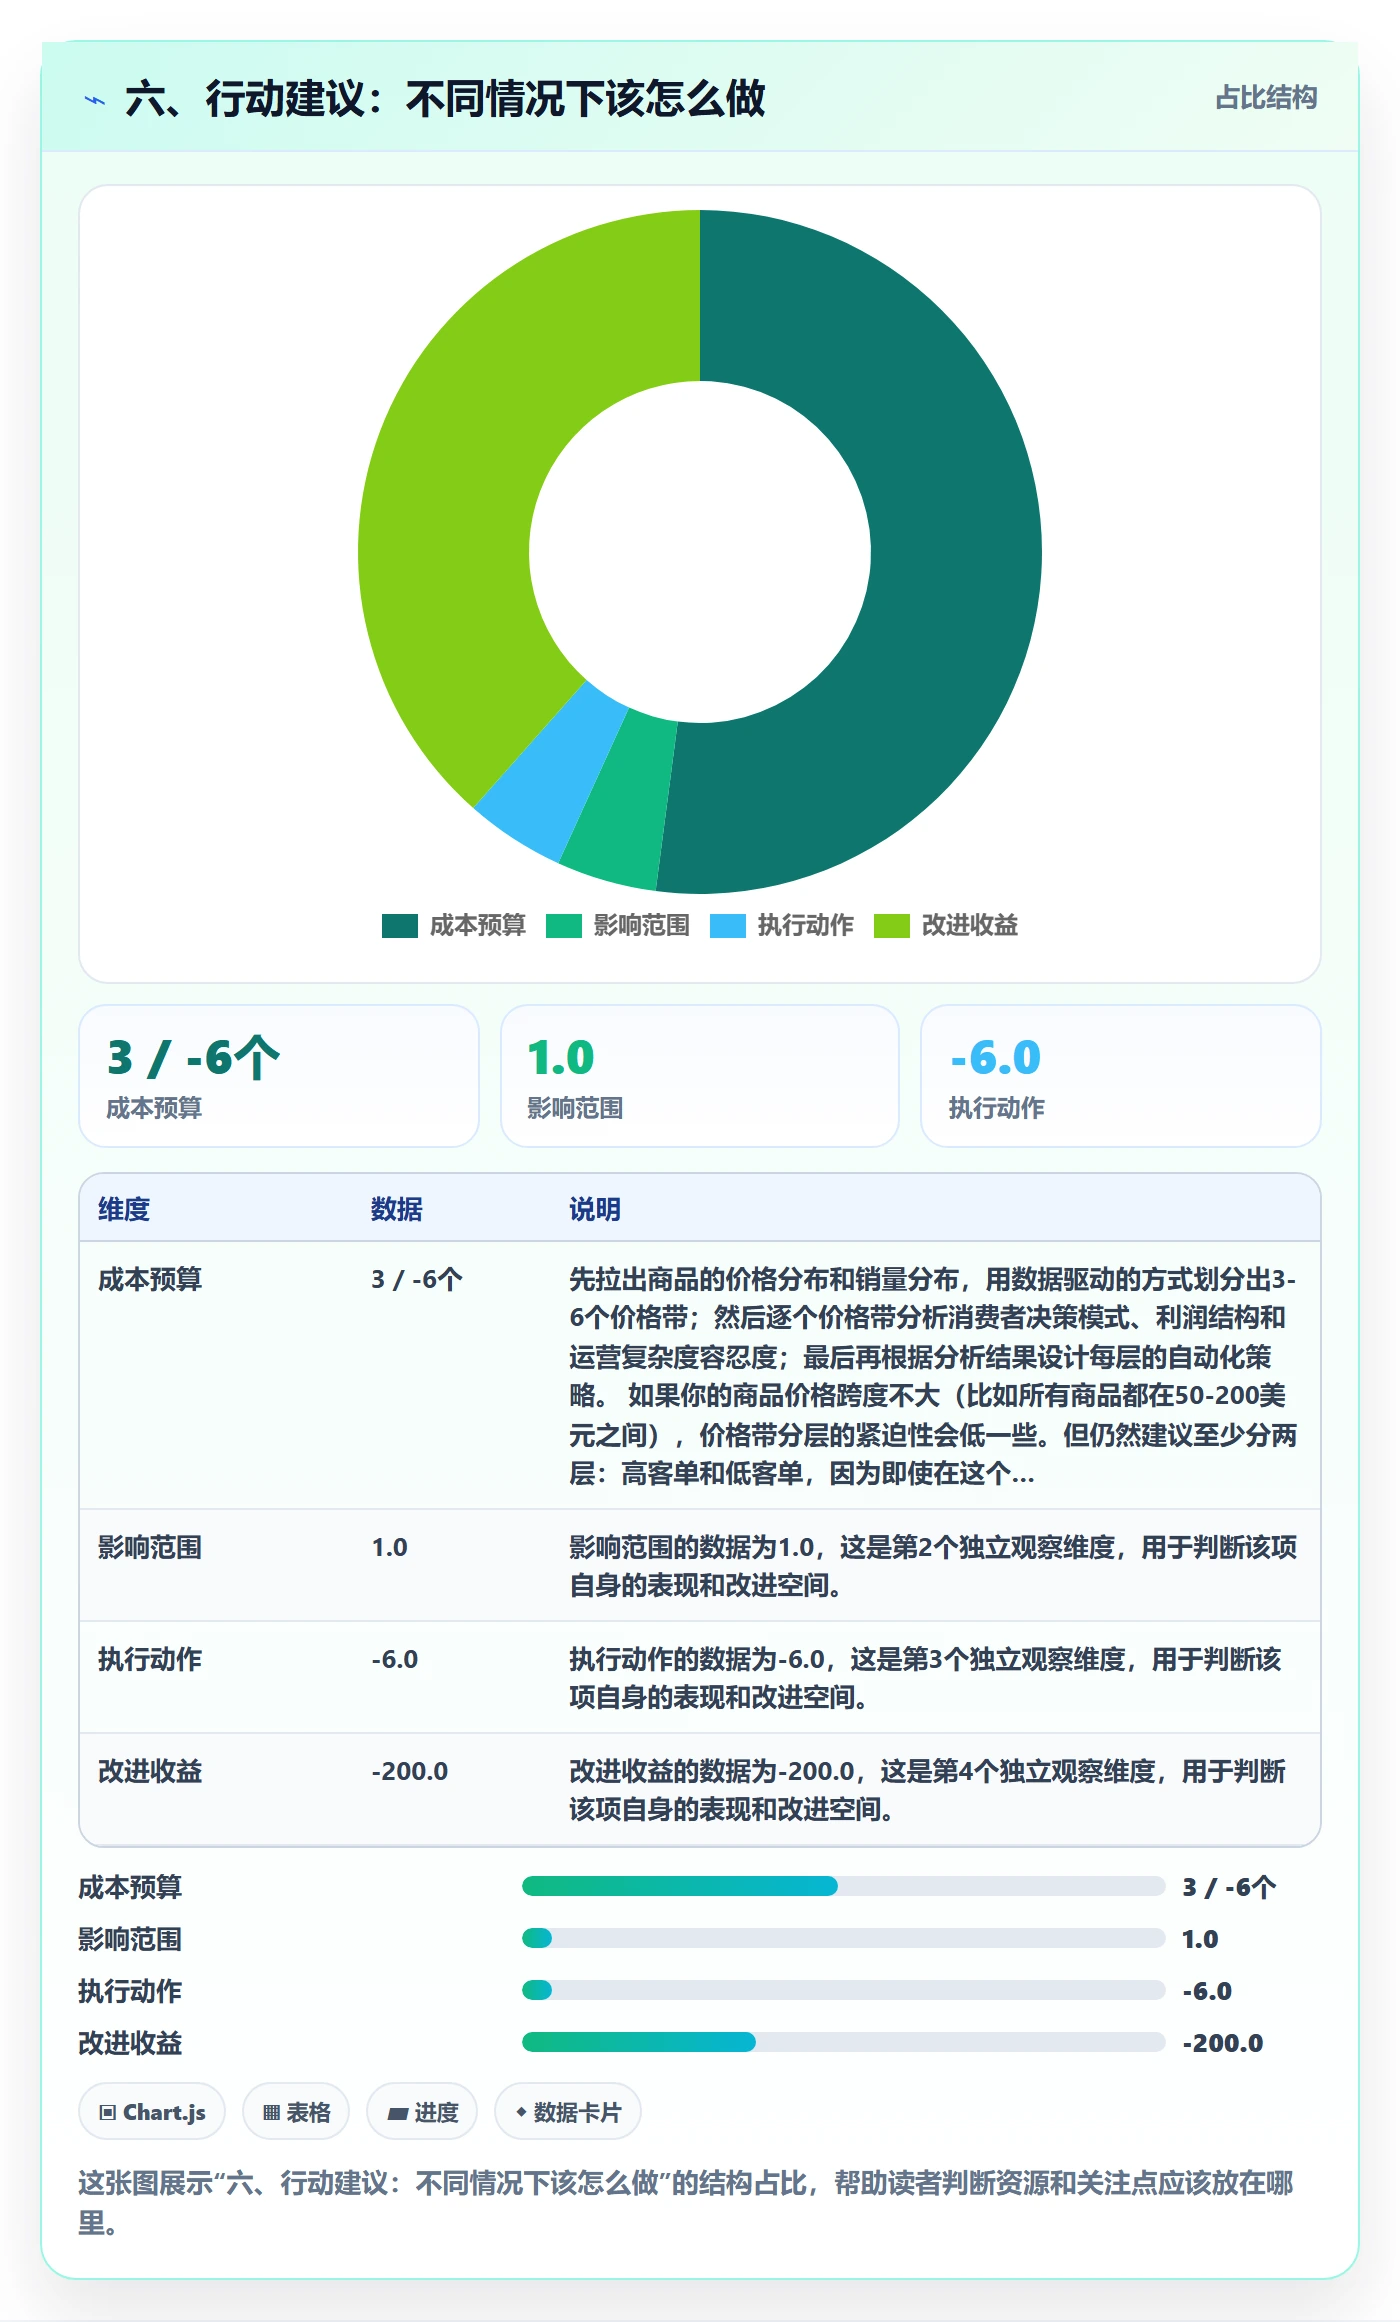Click the -200.0 progress value label

(1223, 2043)
